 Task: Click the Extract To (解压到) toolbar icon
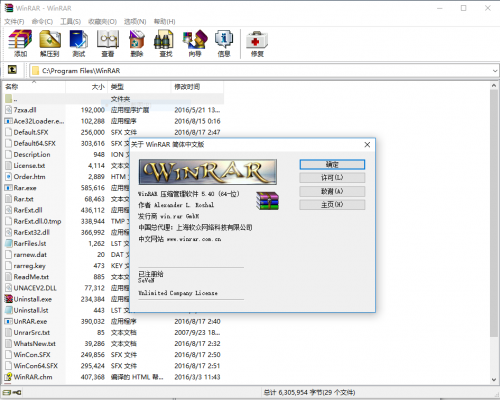coord(50,39)
